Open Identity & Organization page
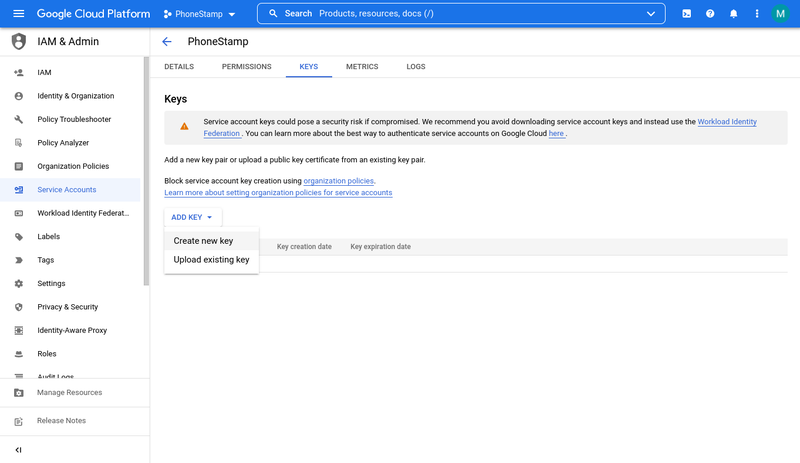 click(70, 96)
